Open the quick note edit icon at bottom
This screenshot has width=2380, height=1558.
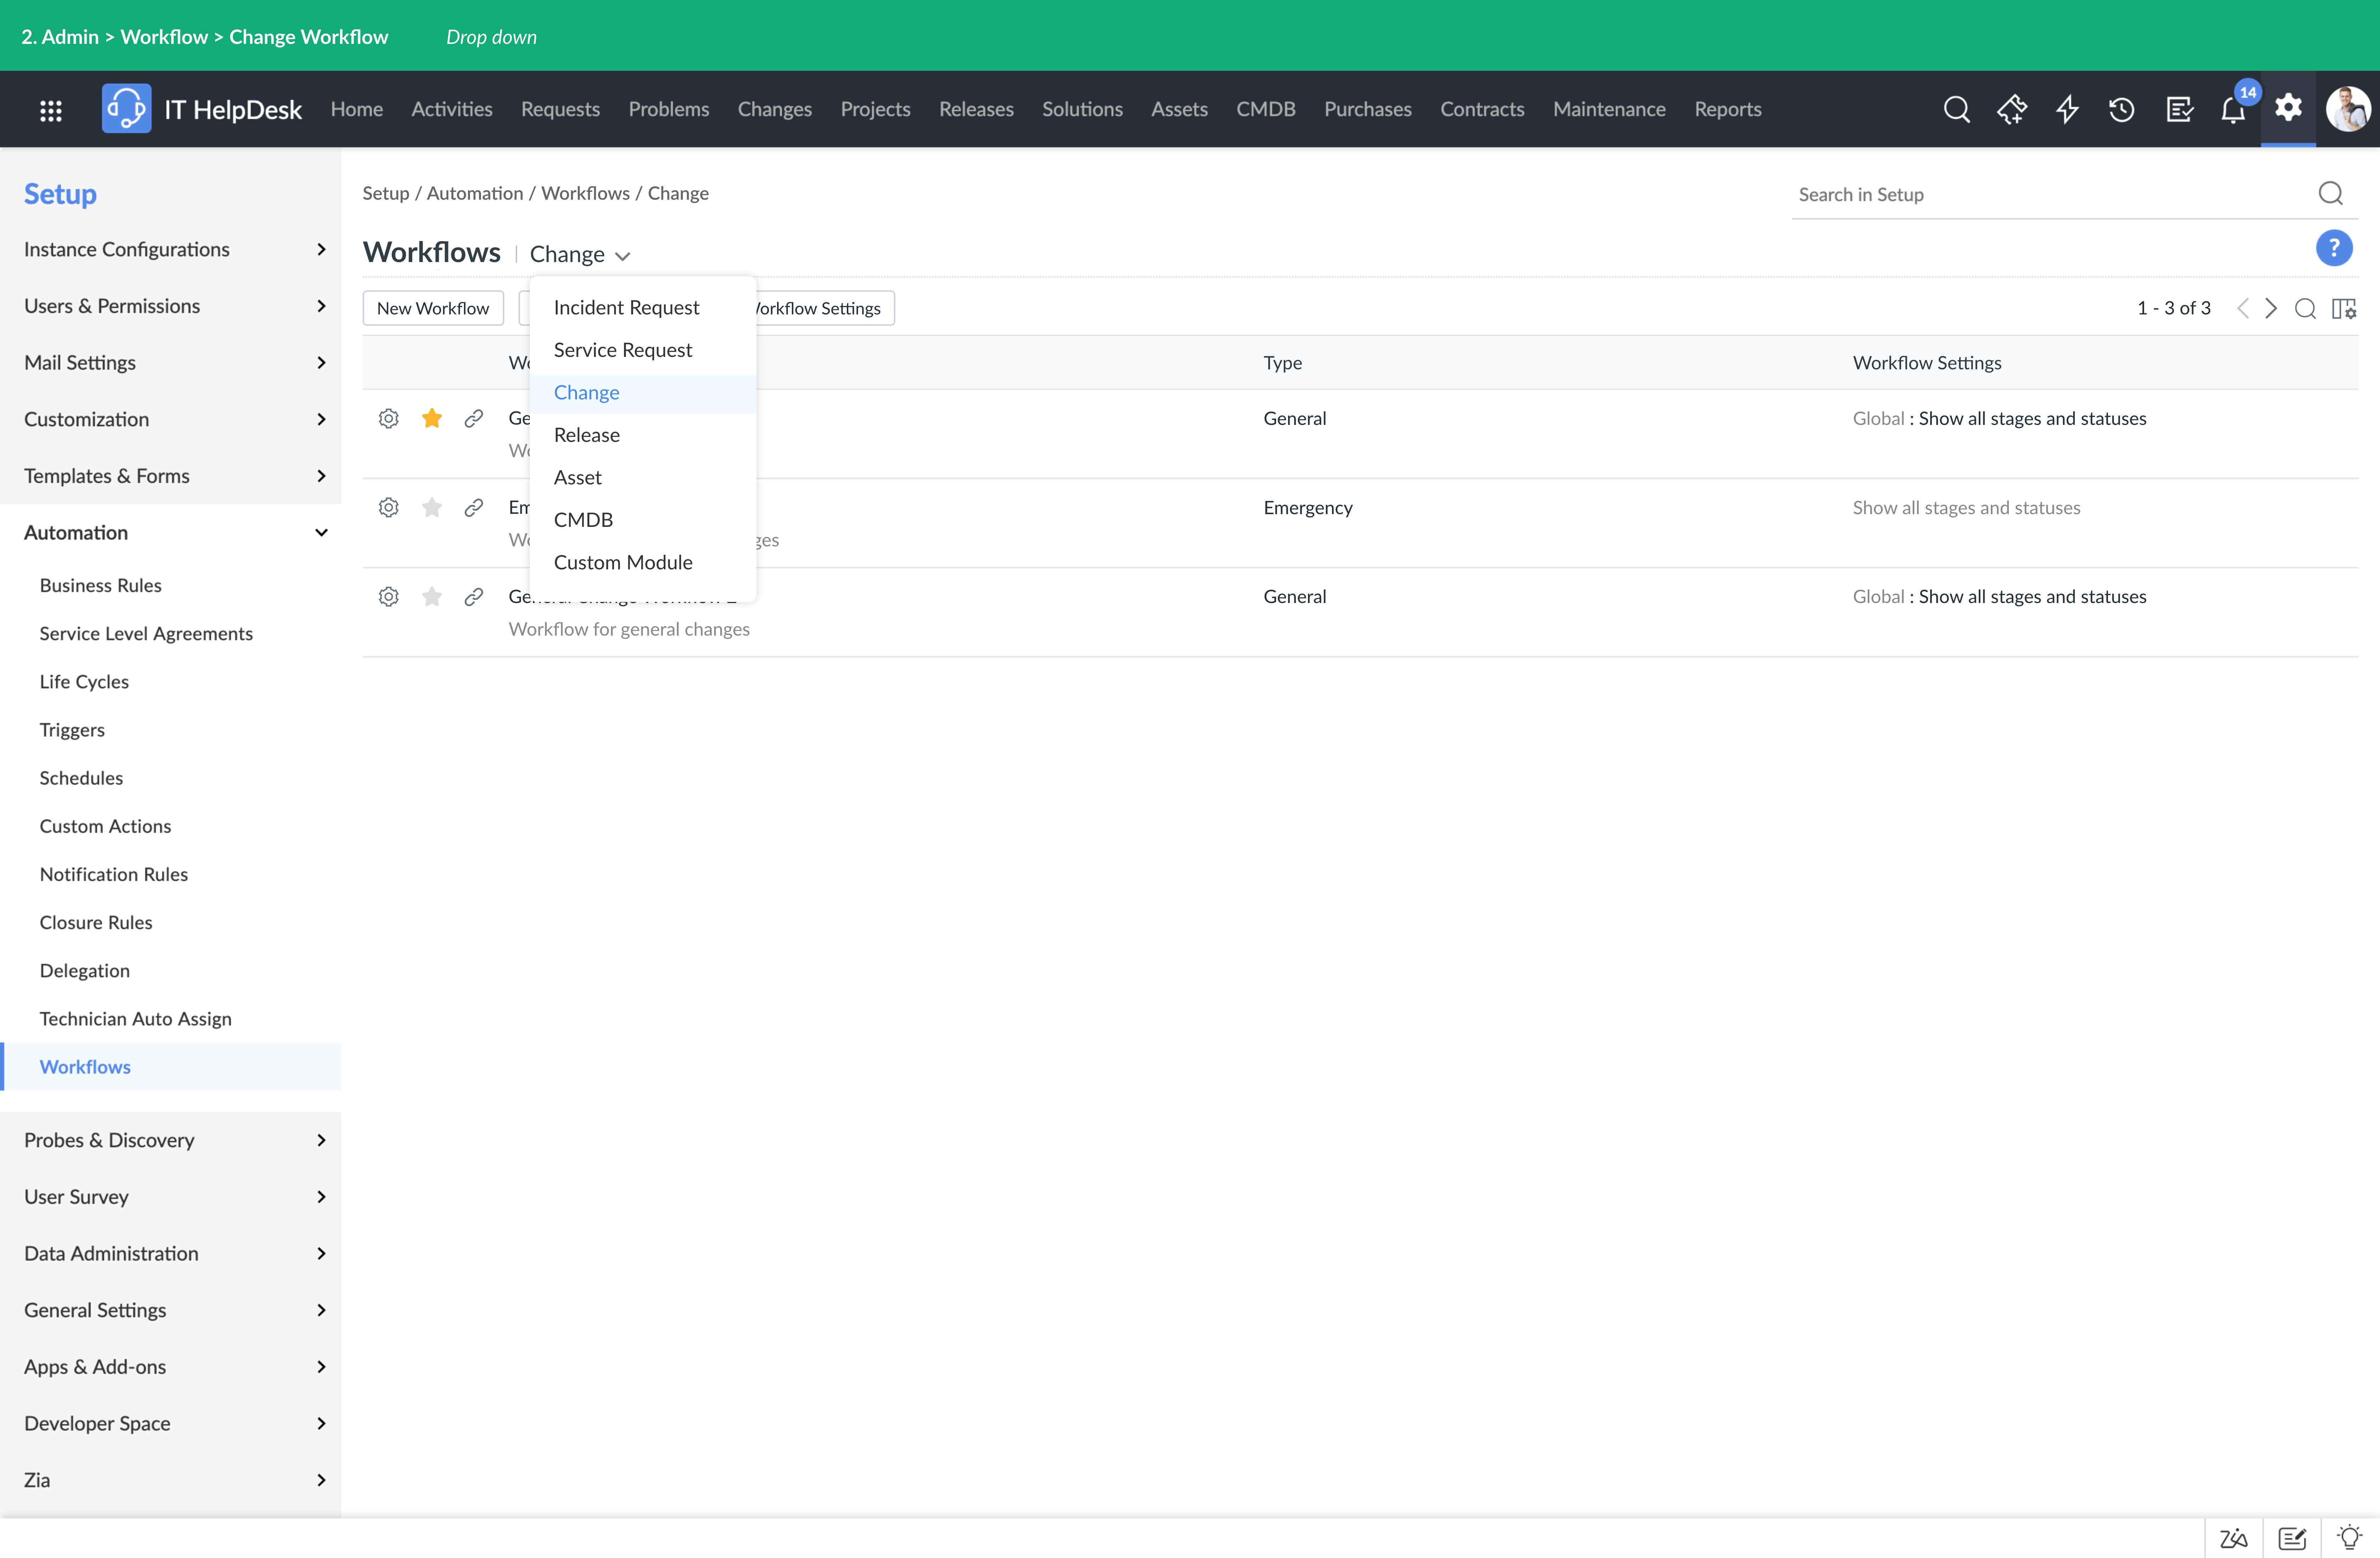[x=2292, y=1538]
